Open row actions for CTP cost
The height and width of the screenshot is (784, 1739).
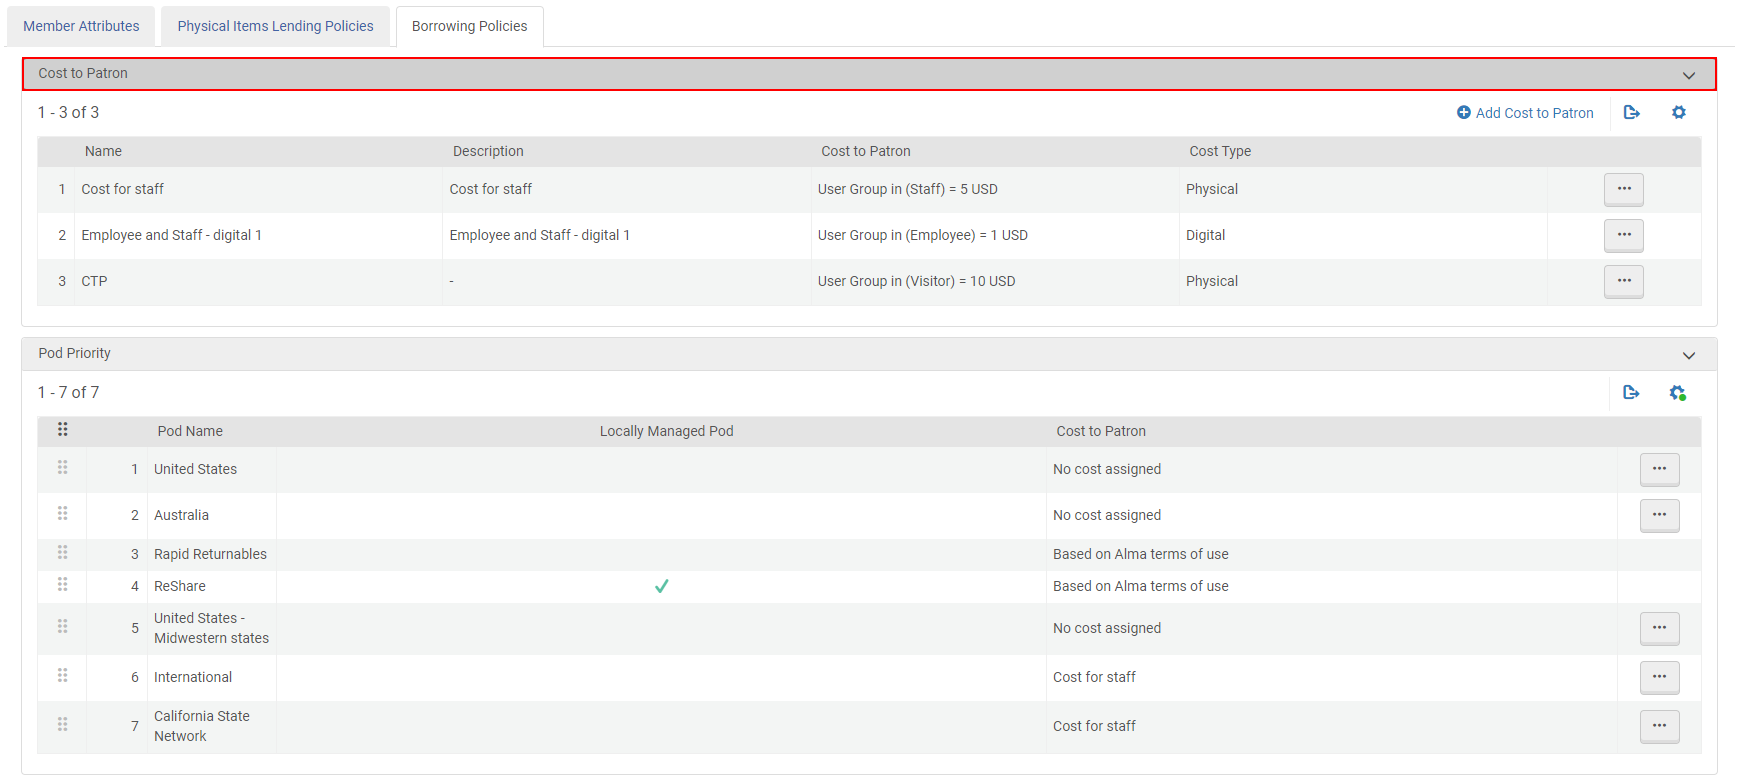pos(1623,281)
